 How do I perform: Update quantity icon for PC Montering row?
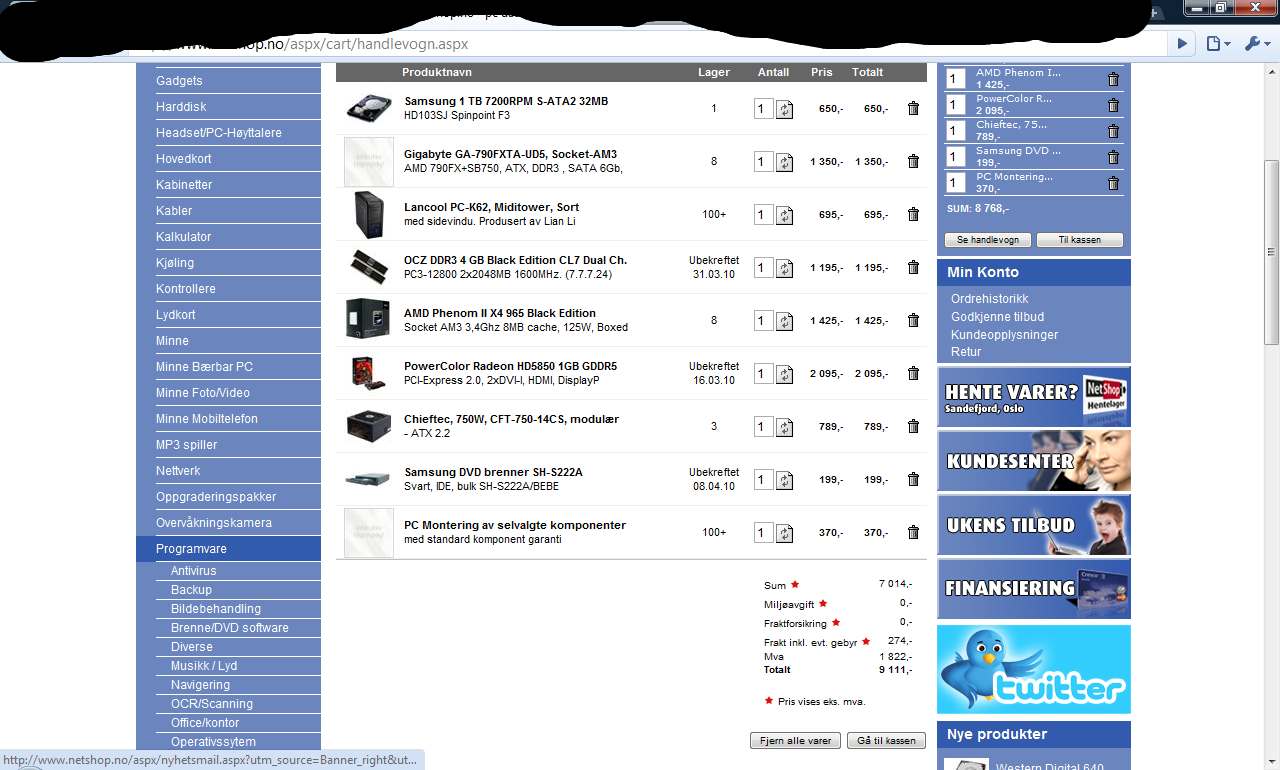785,533
